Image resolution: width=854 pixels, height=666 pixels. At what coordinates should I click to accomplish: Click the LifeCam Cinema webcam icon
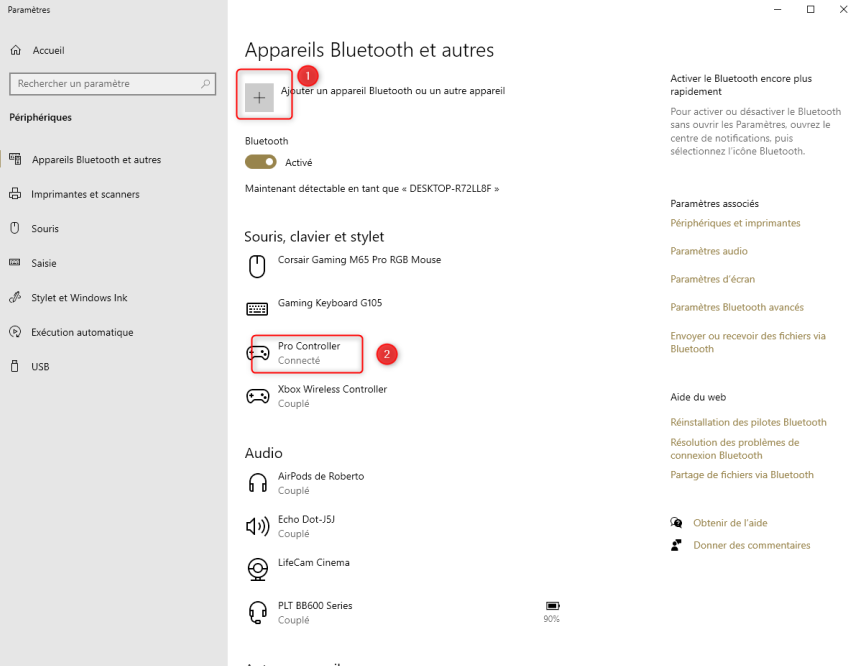[257, 569]
